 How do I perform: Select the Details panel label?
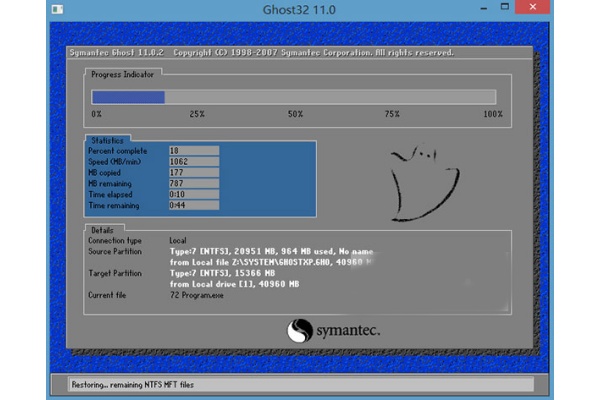pyautogui.click(x=102, y=230)
